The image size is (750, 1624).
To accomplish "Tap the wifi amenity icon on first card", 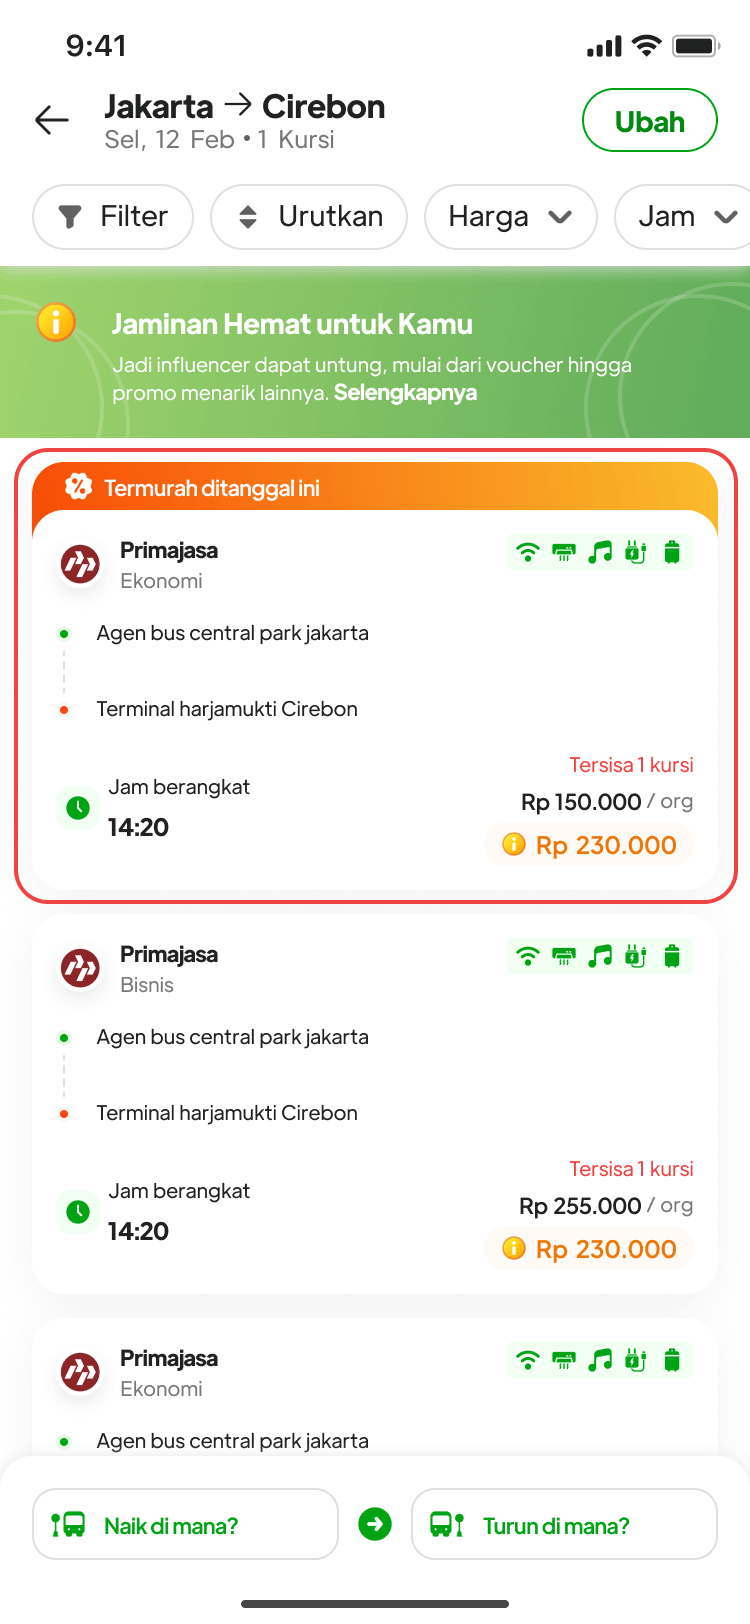I will click(527, 552).
